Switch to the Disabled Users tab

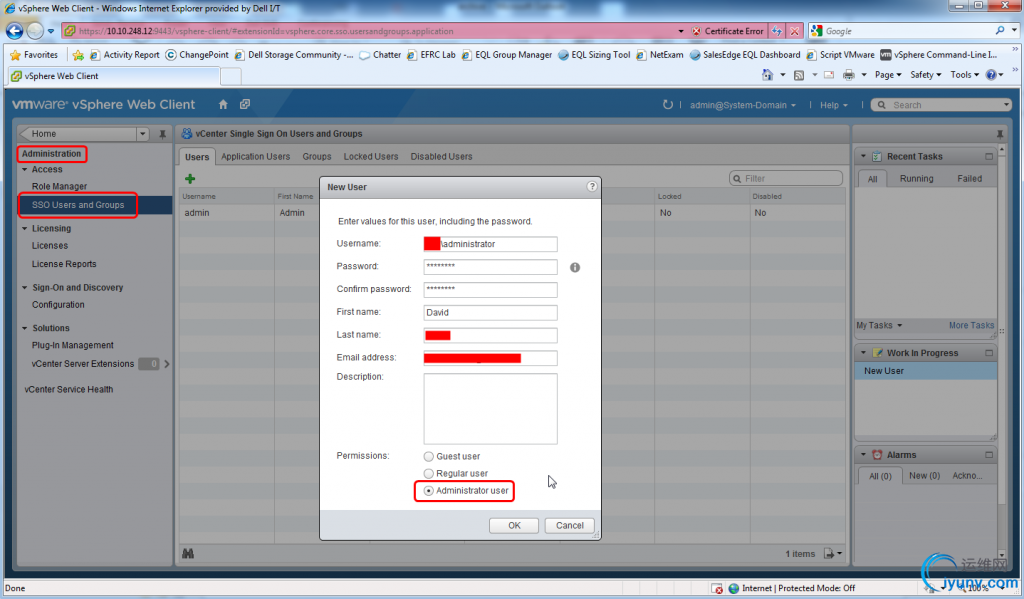(x=441, y=157)
